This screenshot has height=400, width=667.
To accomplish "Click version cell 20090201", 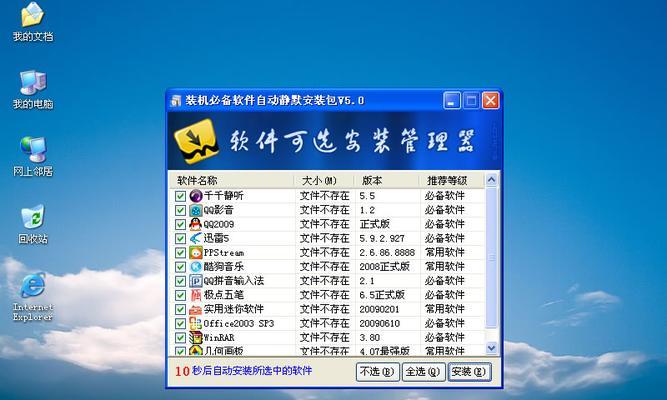I will point(379,309).
